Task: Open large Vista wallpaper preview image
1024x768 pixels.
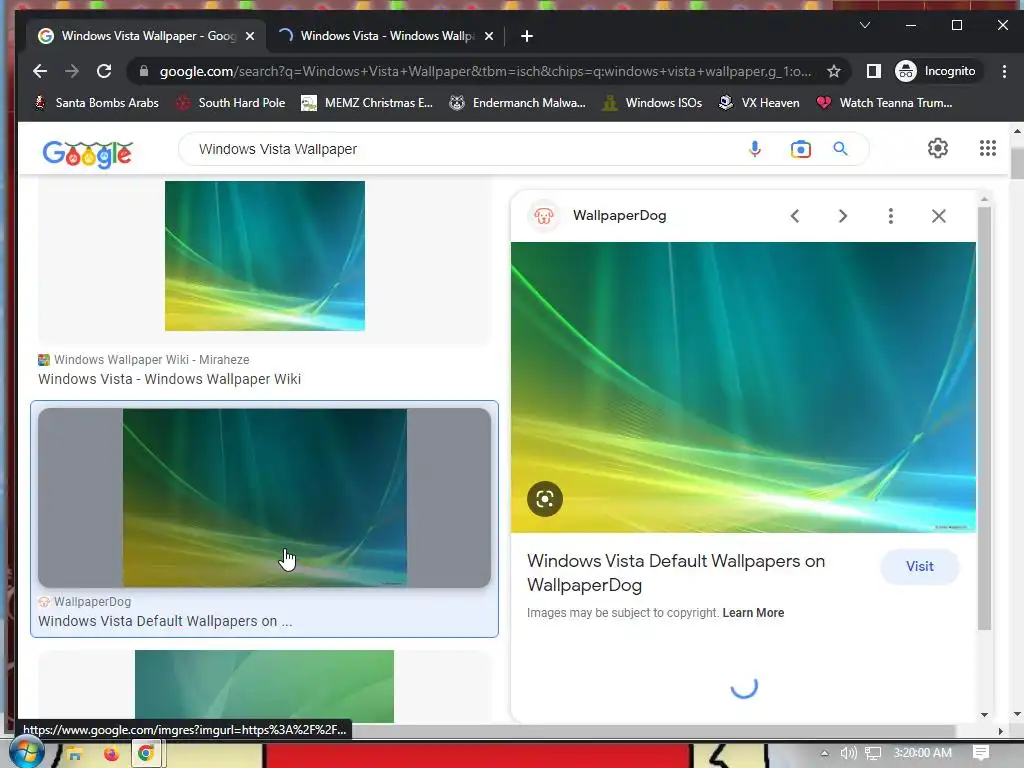Action: pos(743,387)
